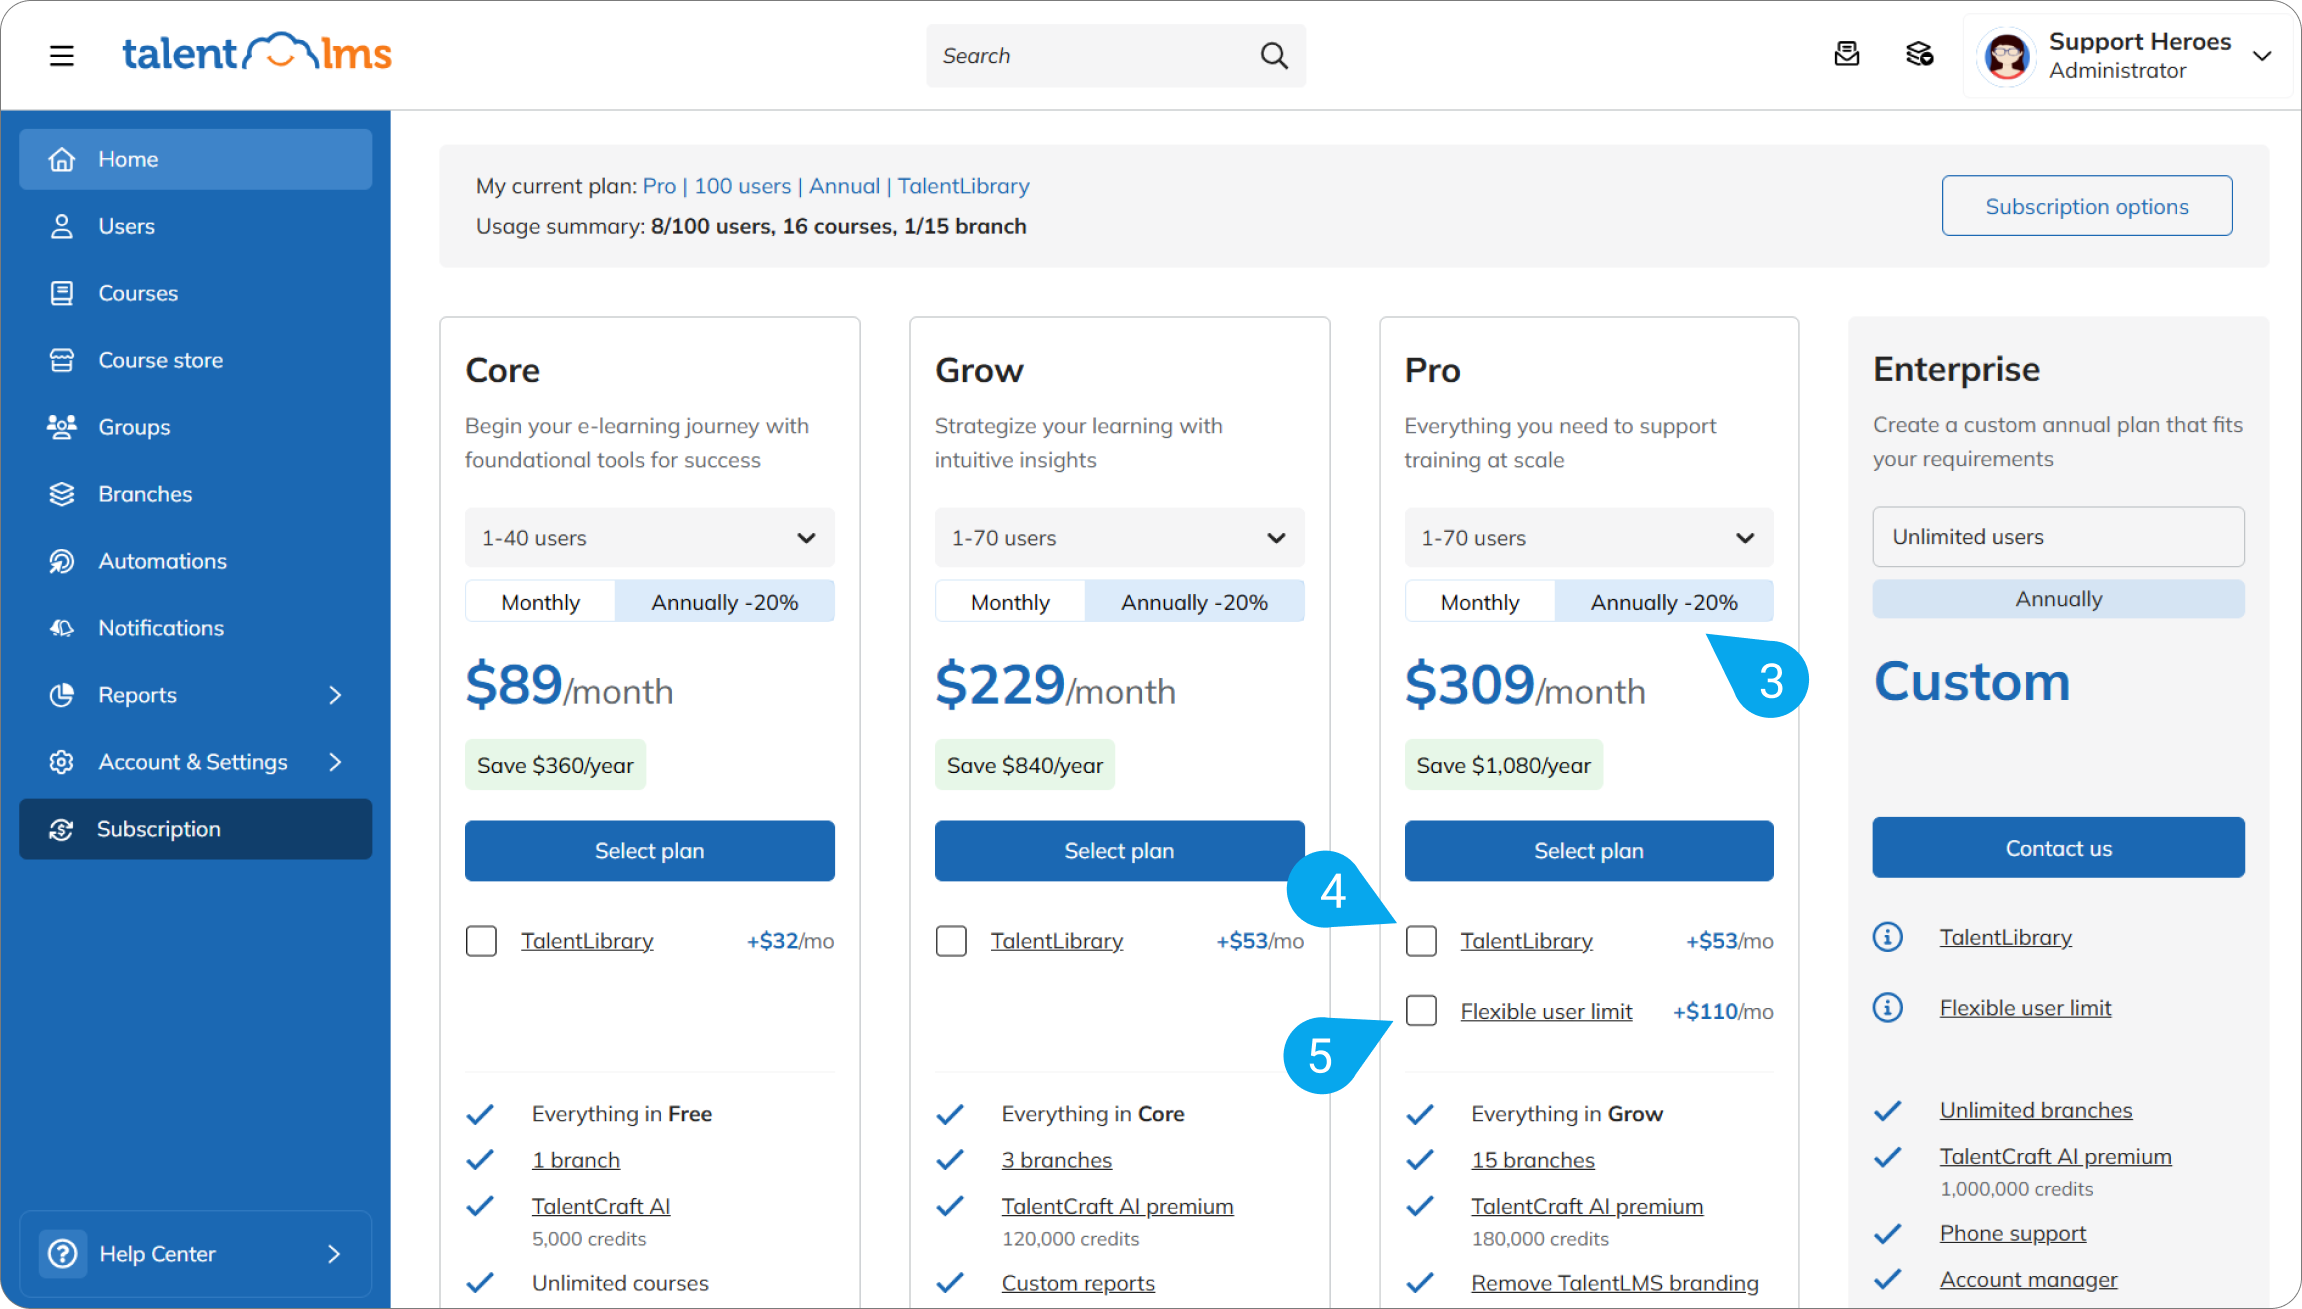Click the Home house icon
The image size is (2302, 1309).
pyautogui.click(x=62, y=159)
